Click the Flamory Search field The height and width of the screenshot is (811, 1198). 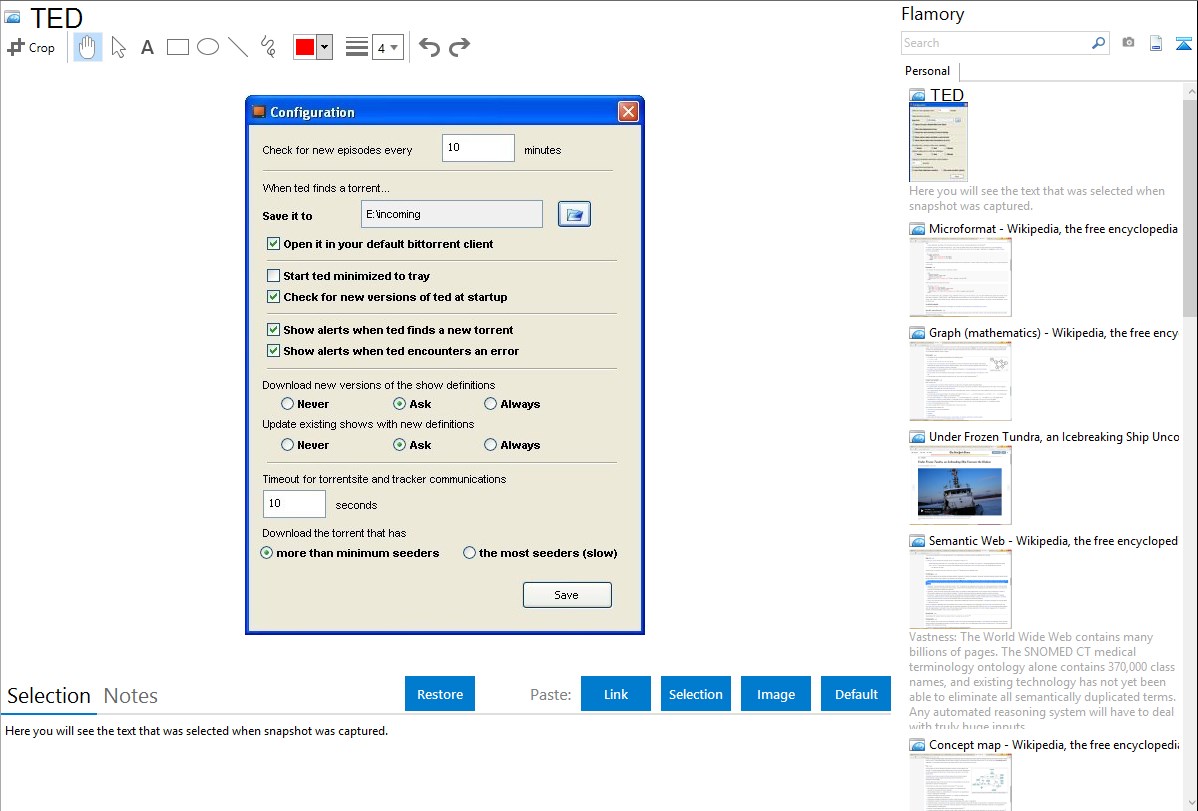pyautogui.click(x=995, y=43)
